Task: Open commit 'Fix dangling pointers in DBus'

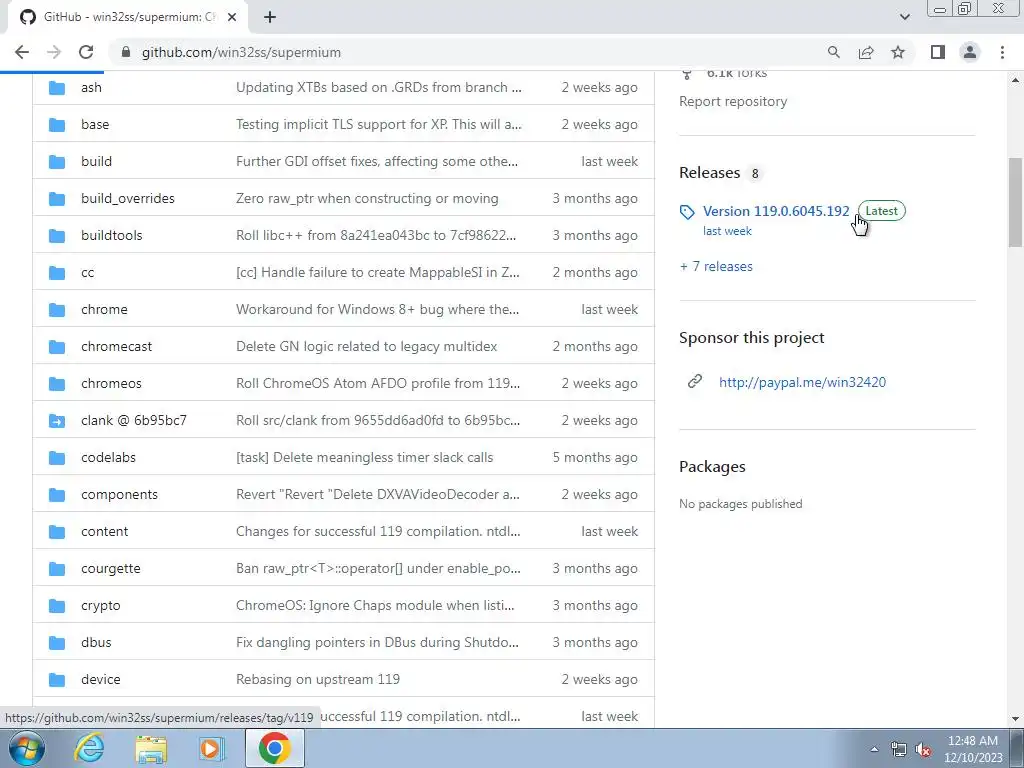Action: [x=377, y=643]
